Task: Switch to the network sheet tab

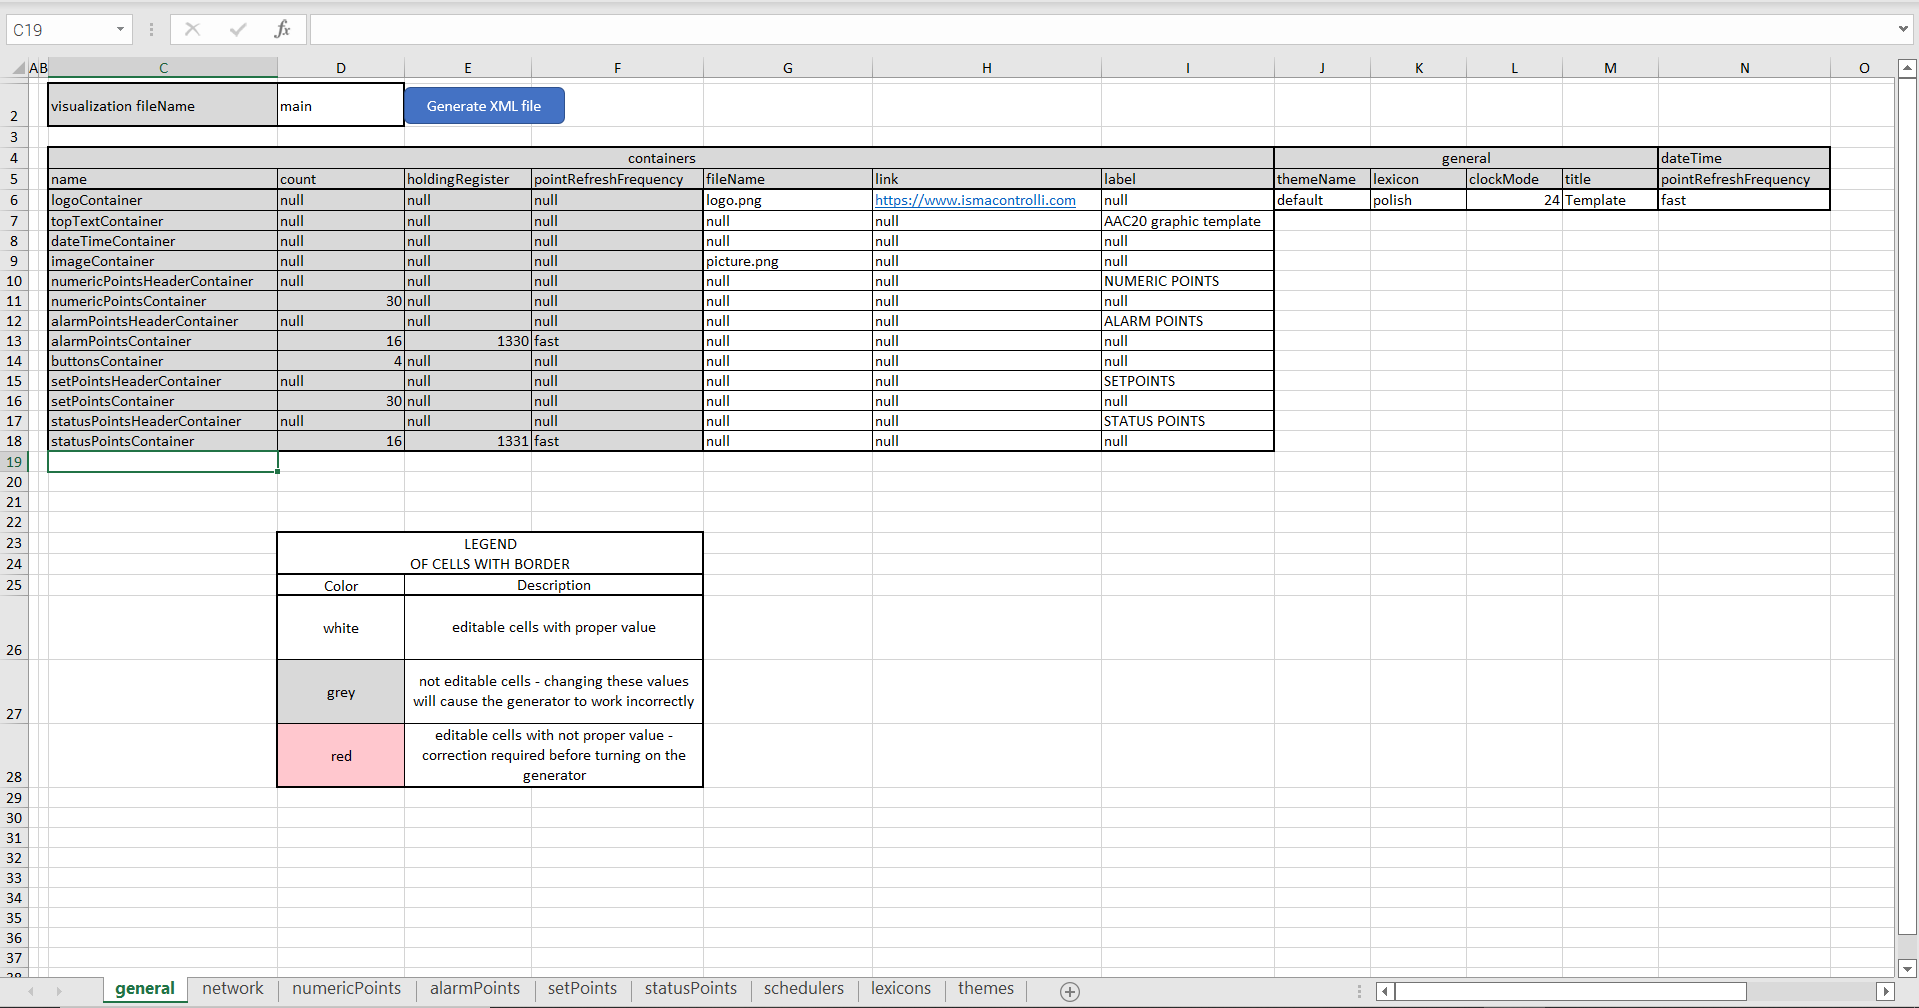Action: point(232,989)
